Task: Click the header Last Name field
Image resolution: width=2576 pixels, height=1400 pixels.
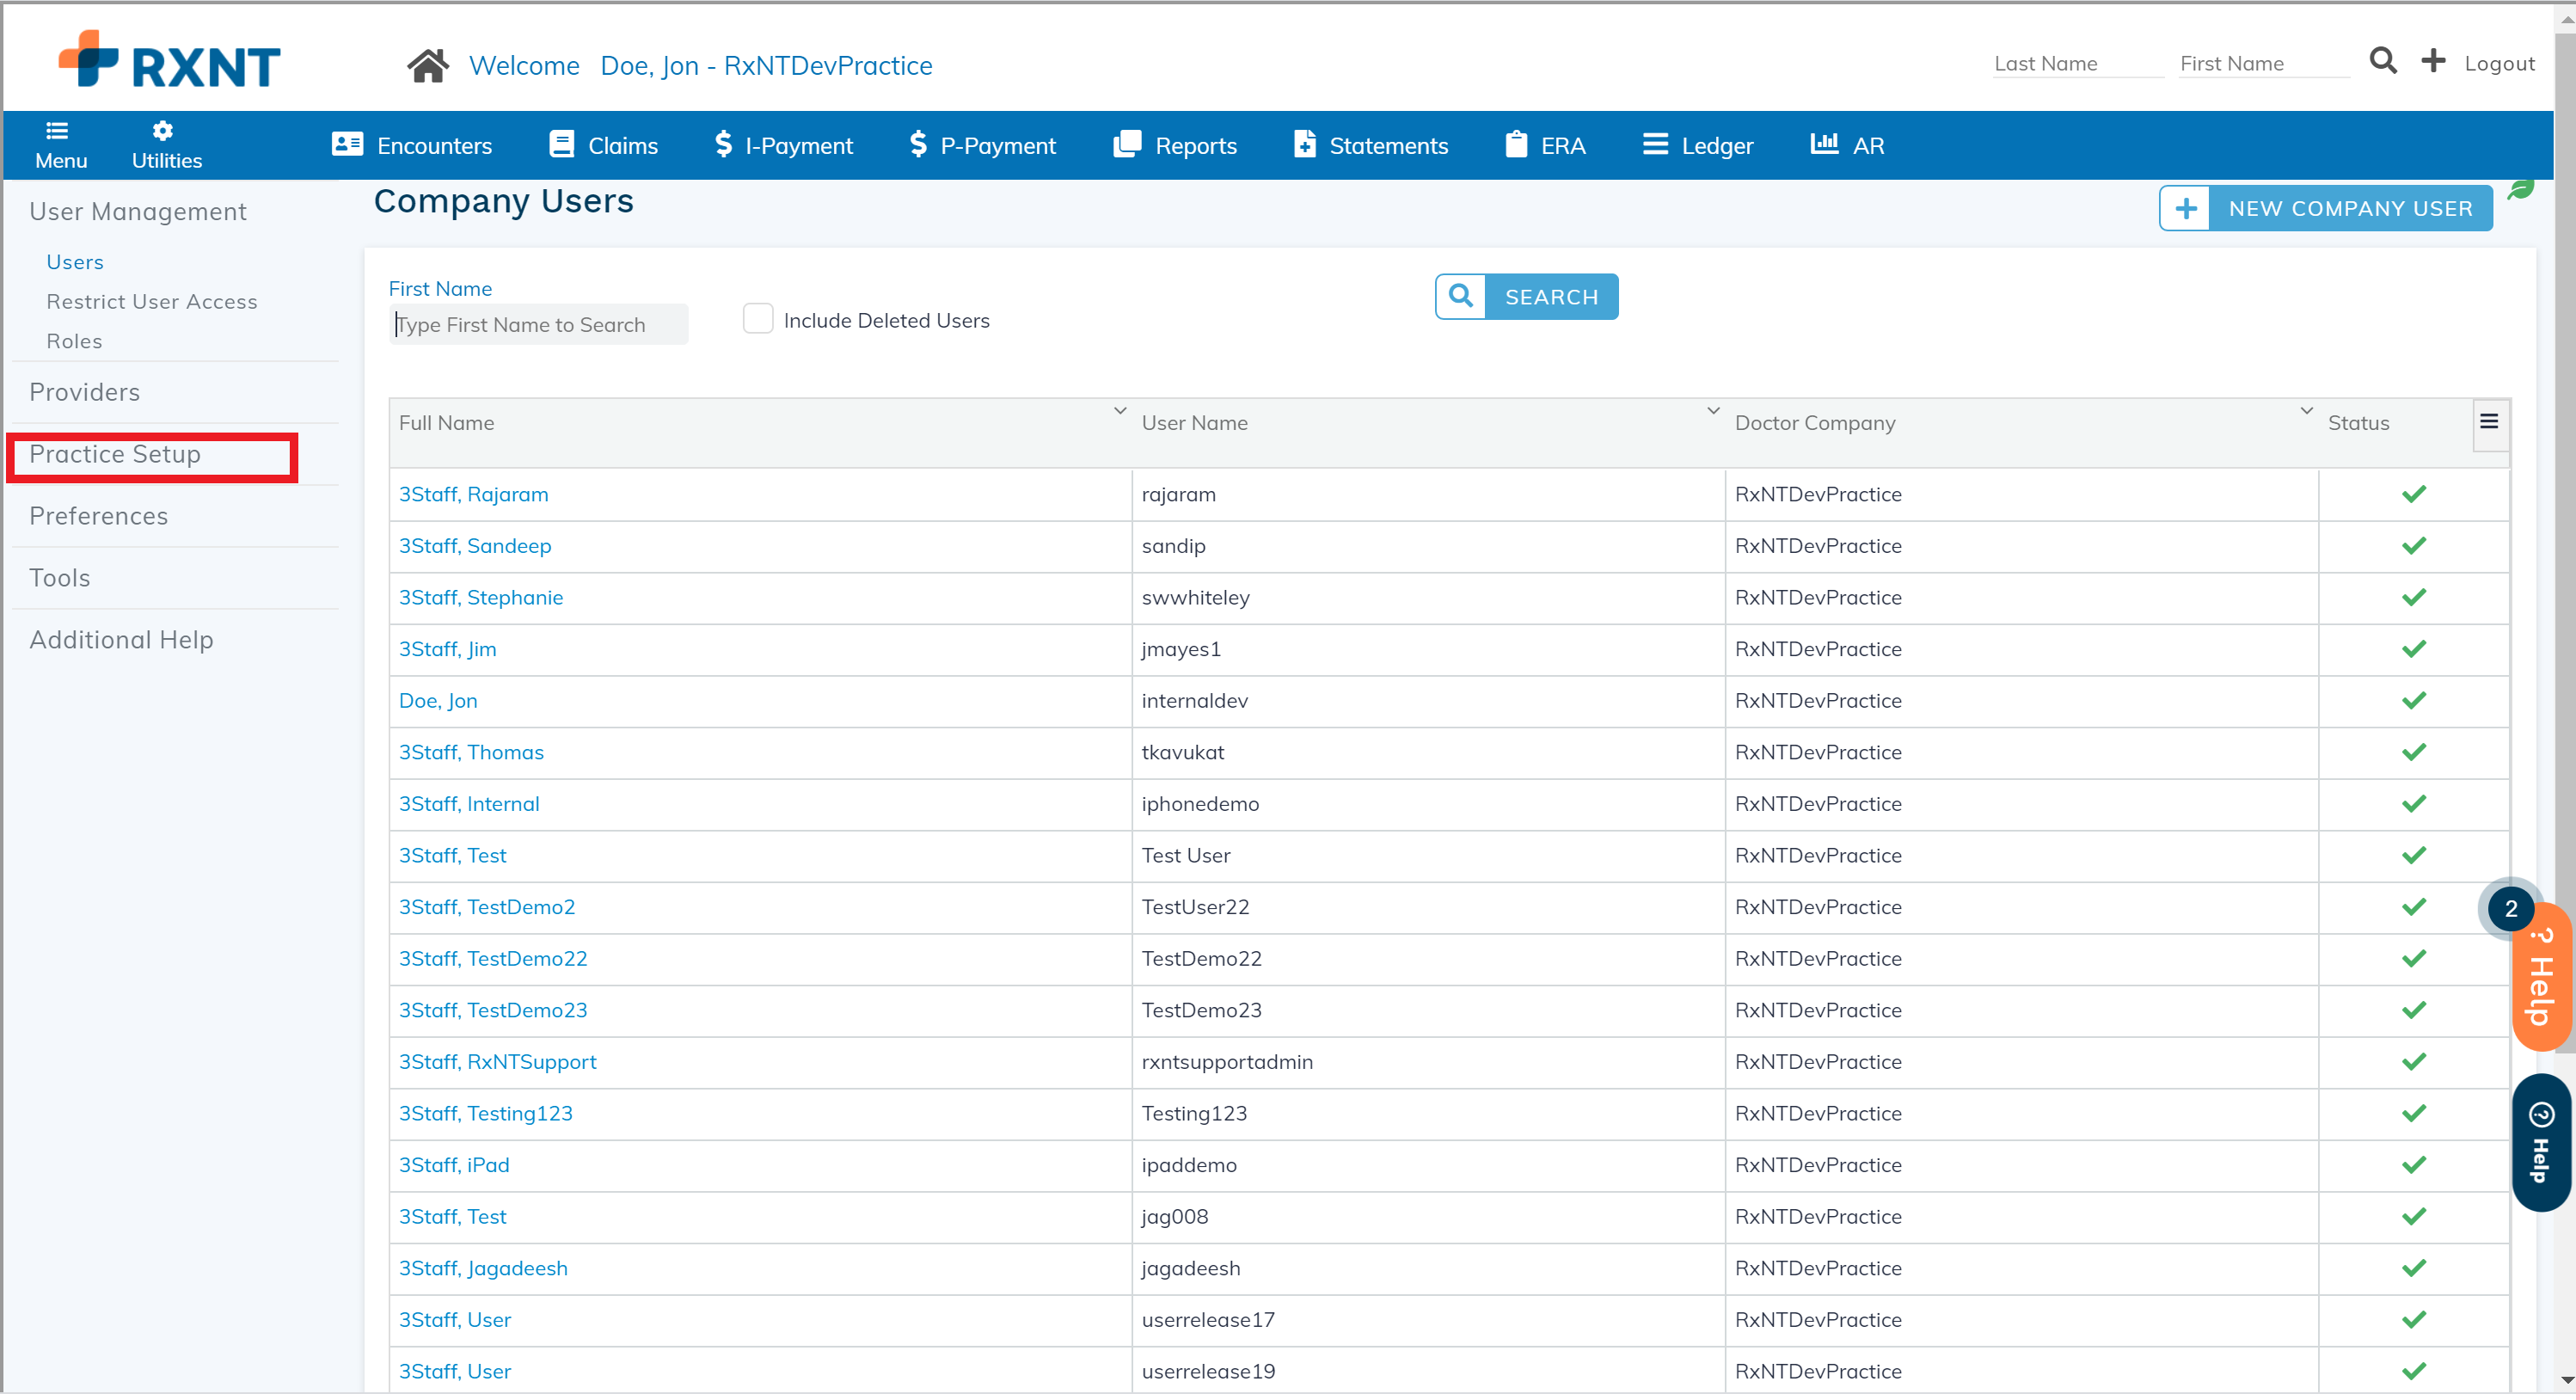Action: click(x=2077, y=63)
